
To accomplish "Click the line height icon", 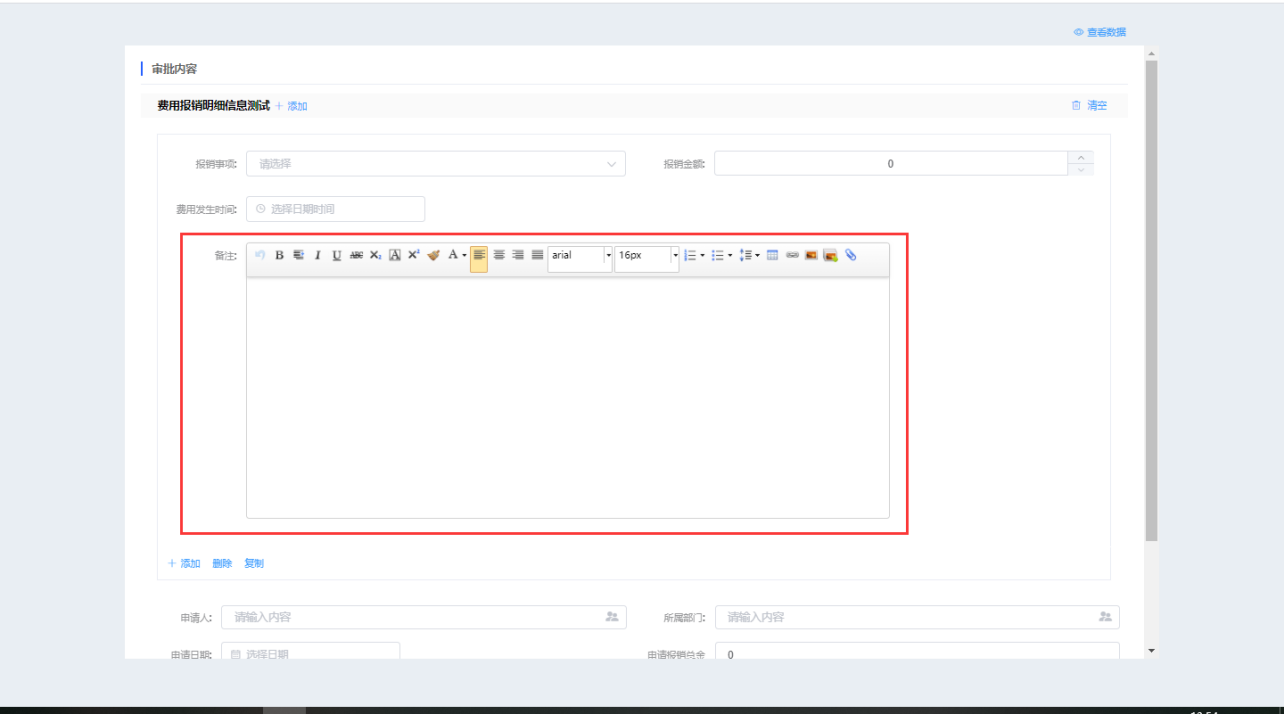I will coord(745,255).
